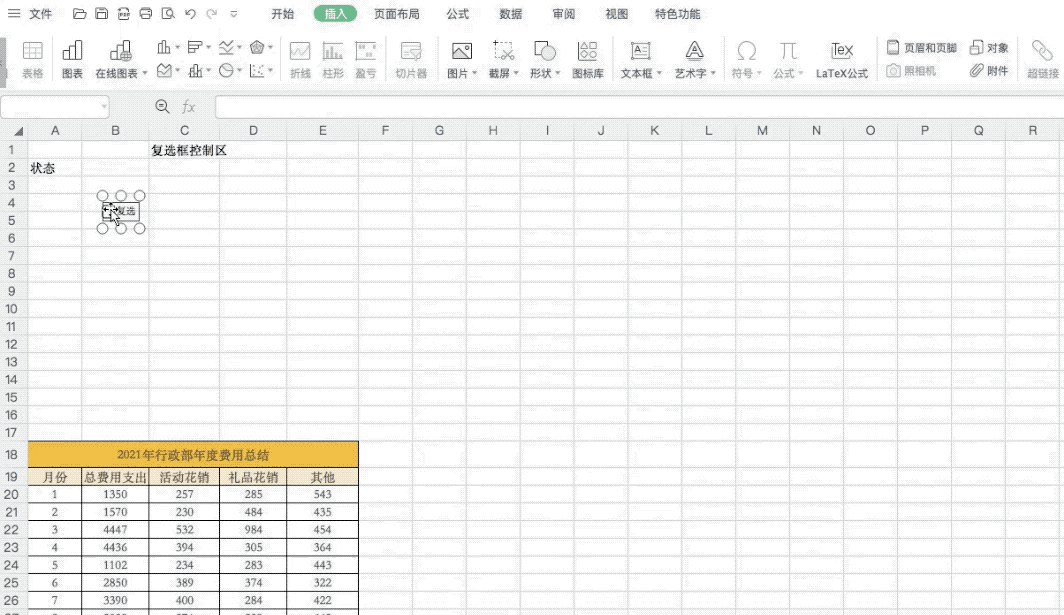Open the 特色功能 tab
This screenshot has height=615, width=1064.
click(677, 14)
